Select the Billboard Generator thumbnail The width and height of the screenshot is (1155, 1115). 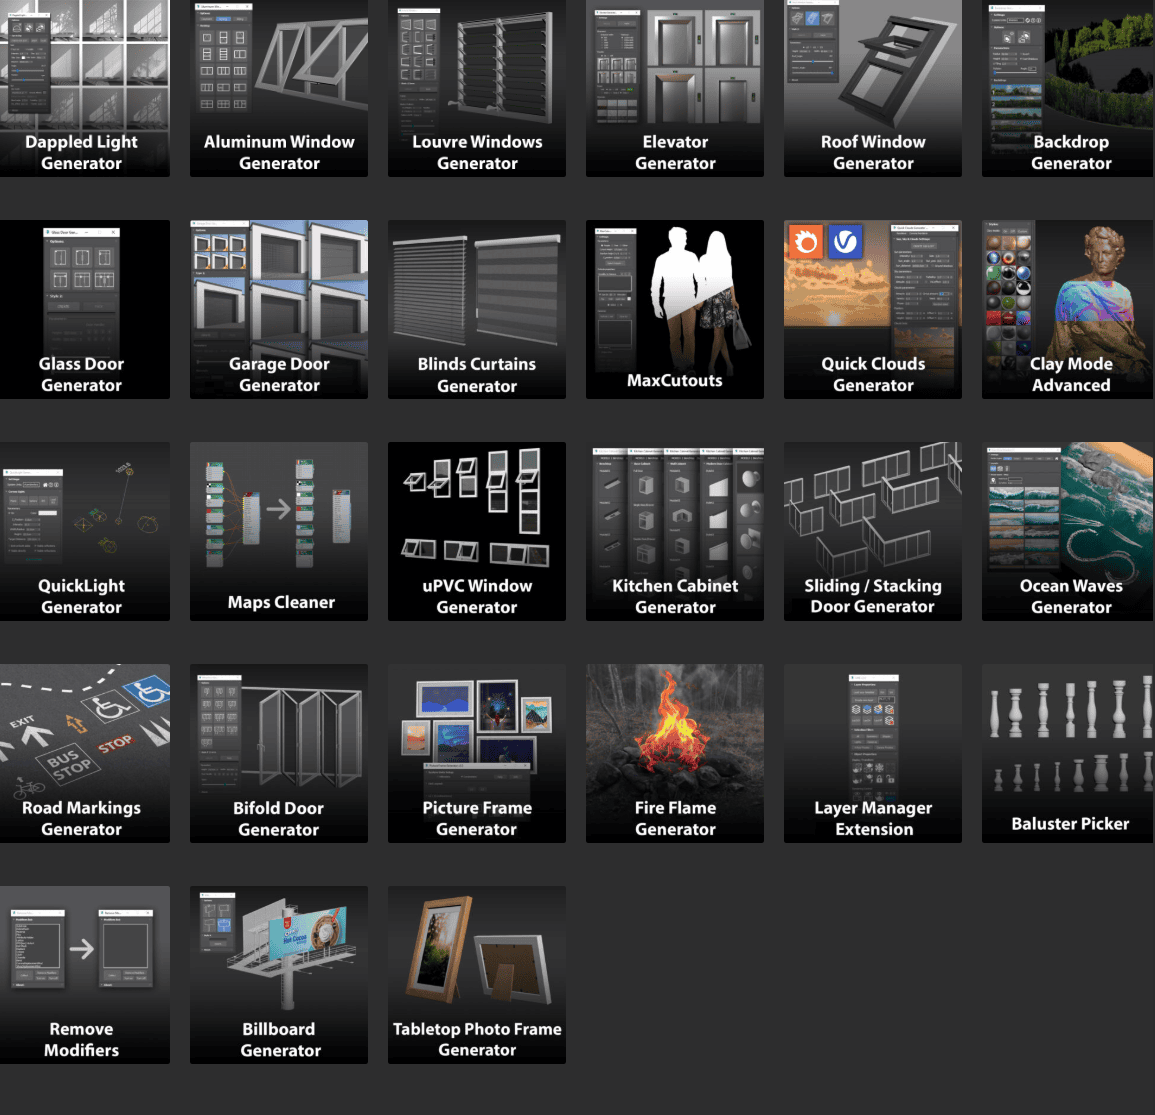coord(279,975)
